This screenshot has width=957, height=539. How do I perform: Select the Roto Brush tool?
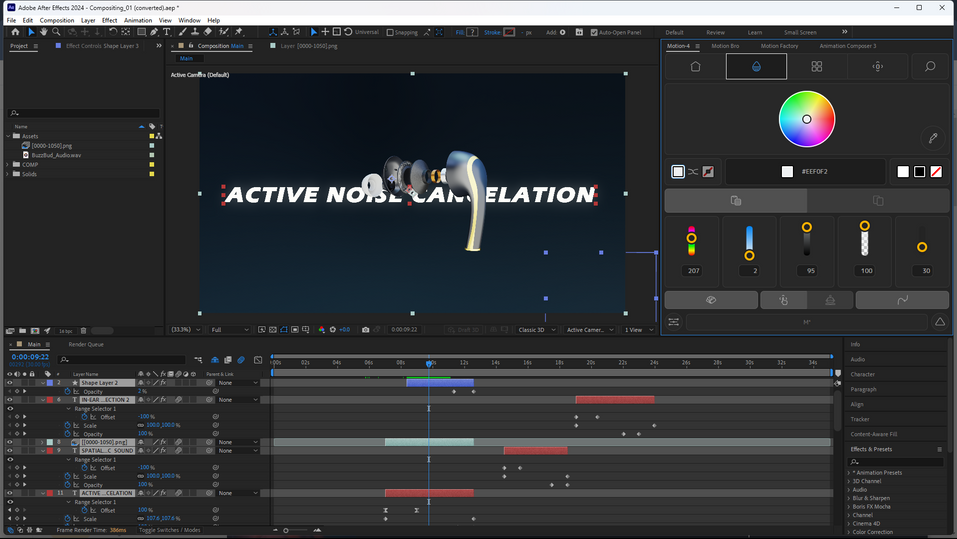click(224, 32)
